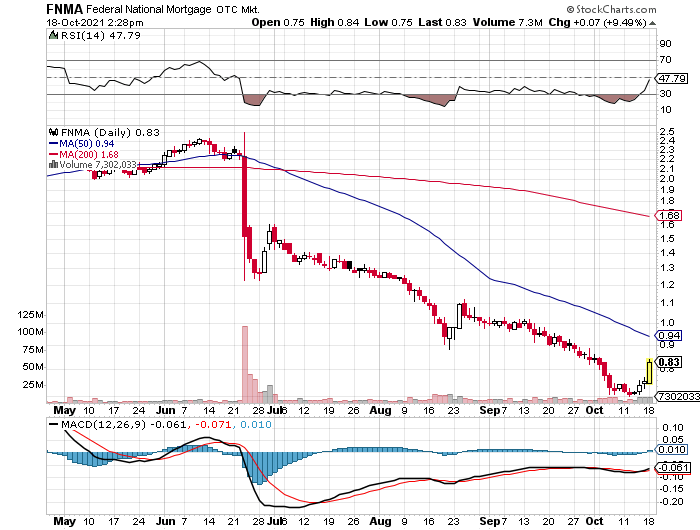
Task: Click the 0.83 last price tag
Action: (669, 362)
